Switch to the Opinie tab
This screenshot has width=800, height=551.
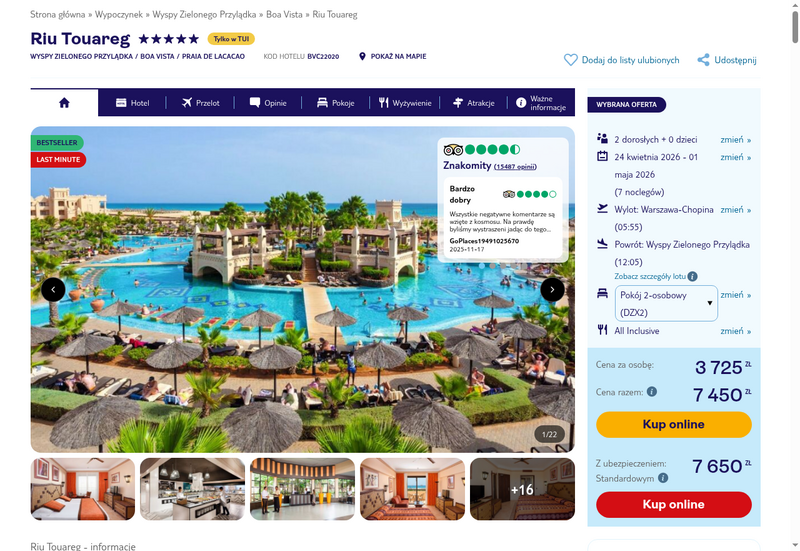coord(268,103)
